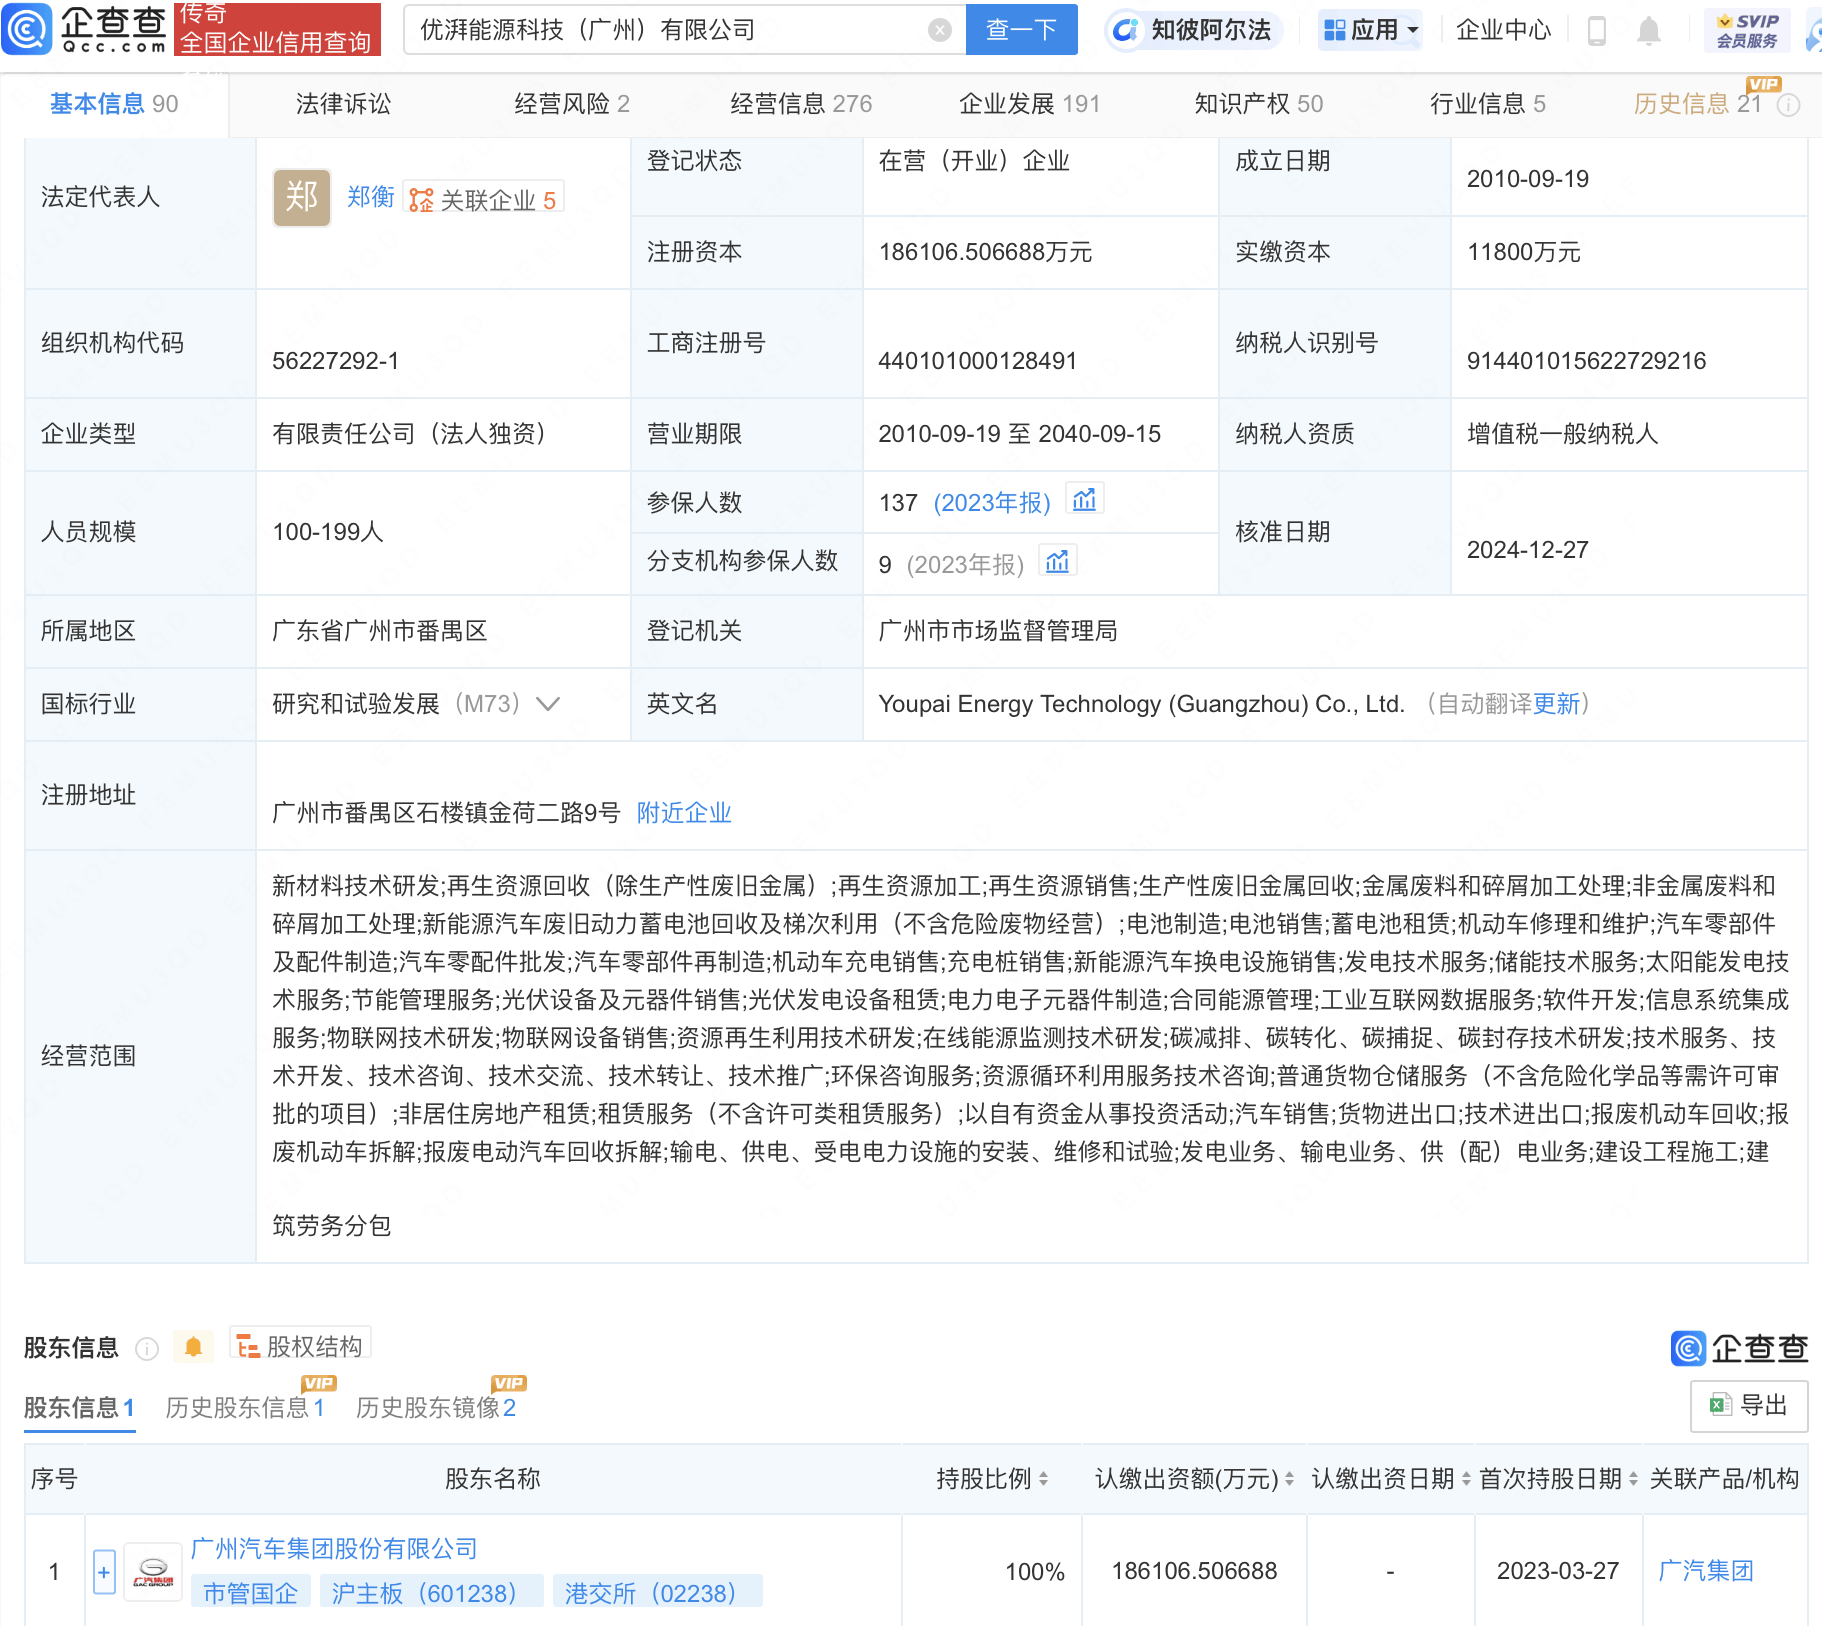Click the bell alert icon beside 股东信息
The height and width of the screenshot is (1626, 1822).
click(194, 1348)
